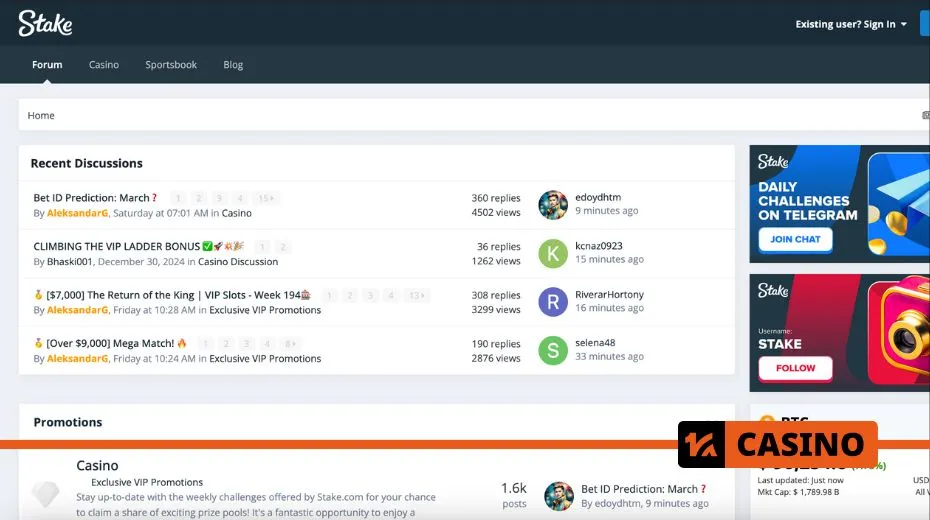Open kcnaz0923 user profile
Screen dimensions: 930x520
pos(598,246)
